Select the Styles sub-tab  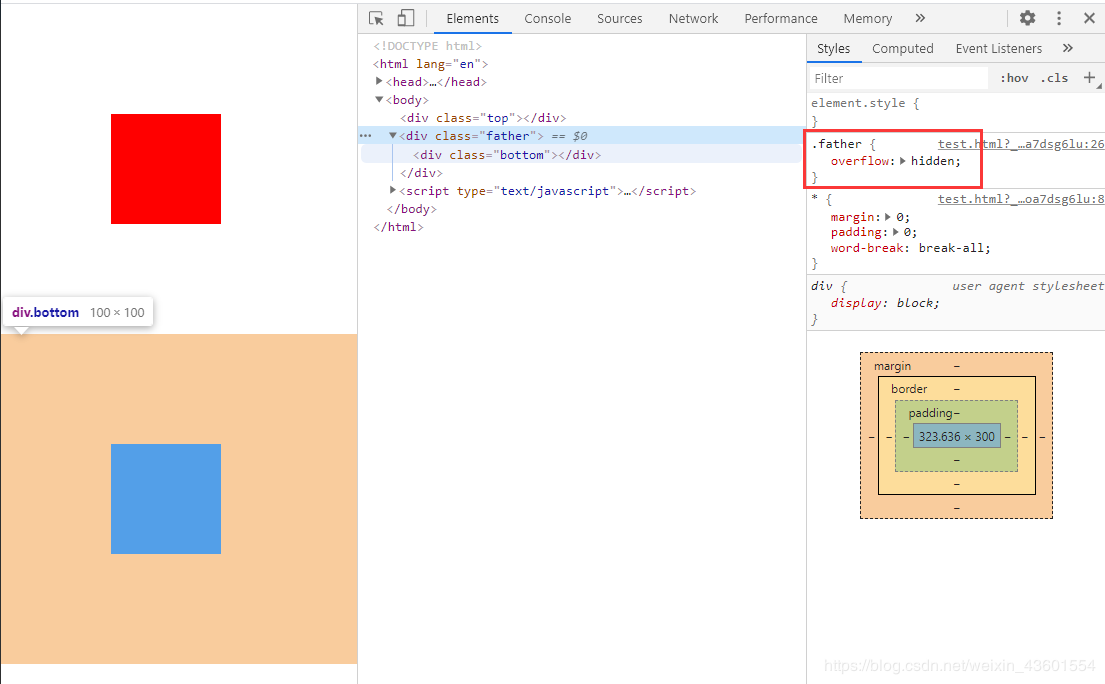pyautogui.click(x=834, y=49)
